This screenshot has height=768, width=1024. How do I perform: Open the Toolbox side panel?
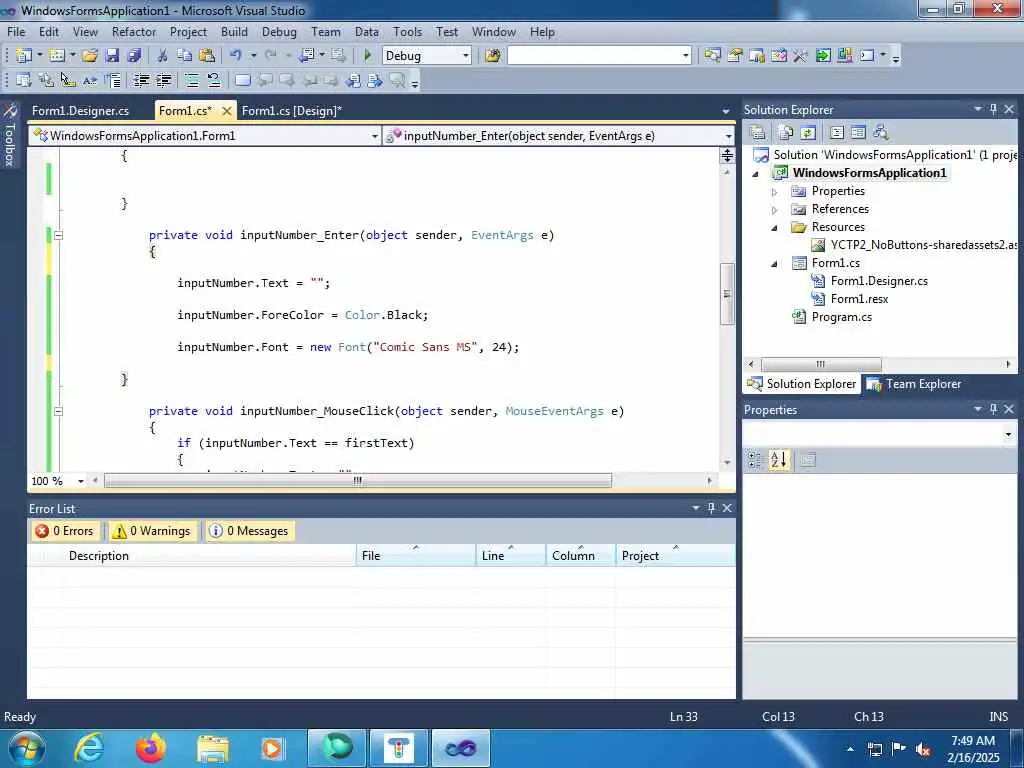pos(9,136)
